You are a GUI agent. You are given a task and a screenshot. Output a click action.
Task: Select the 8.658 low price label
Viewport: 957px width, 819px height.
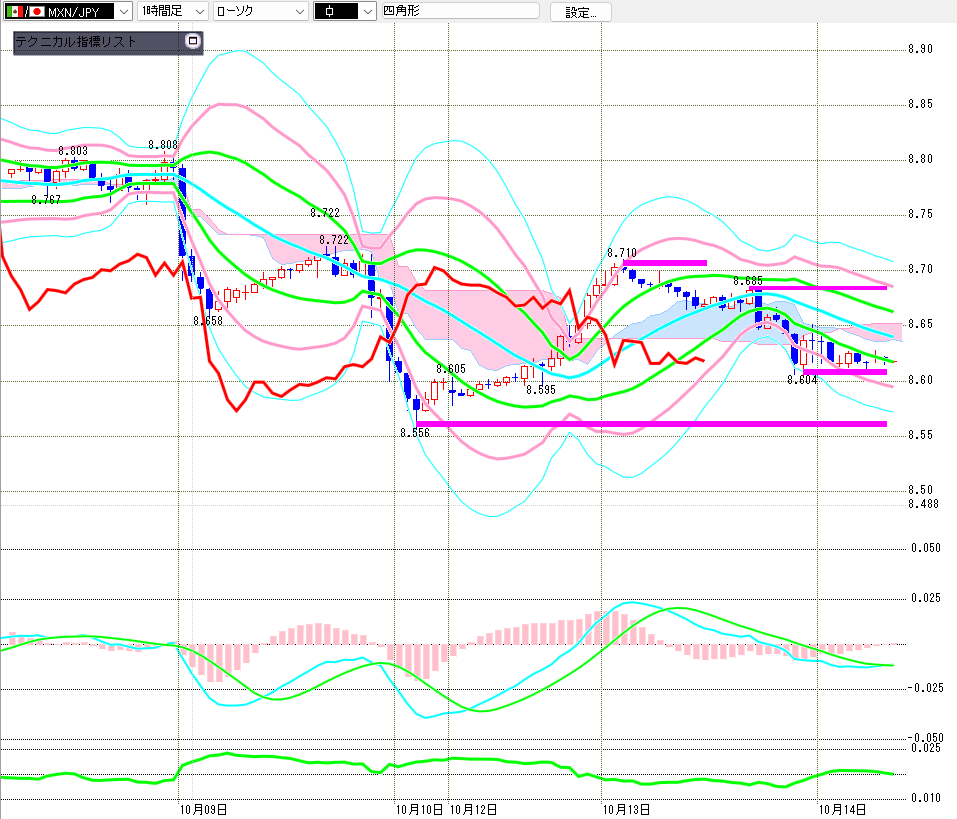click(x=208, y=320)
